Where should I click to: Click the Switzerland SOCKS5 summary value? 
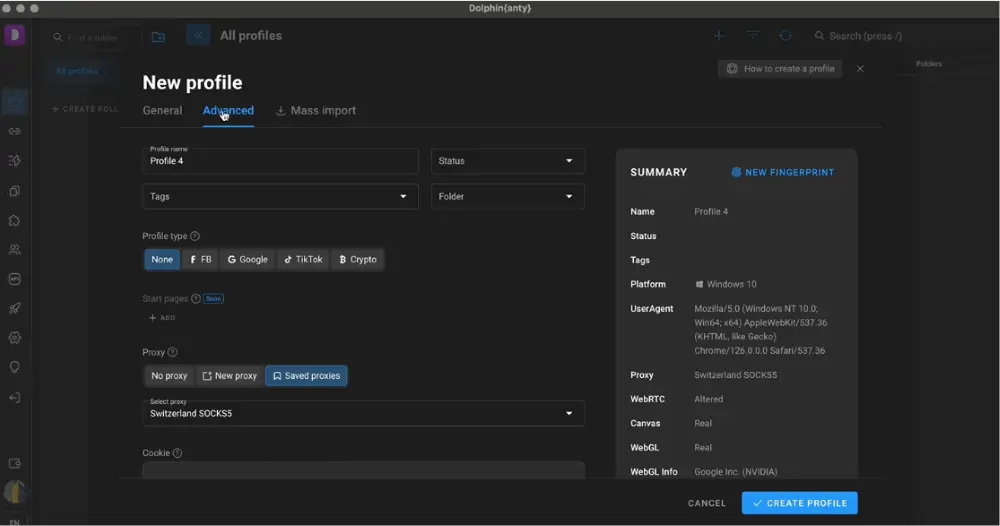[735, 375]
